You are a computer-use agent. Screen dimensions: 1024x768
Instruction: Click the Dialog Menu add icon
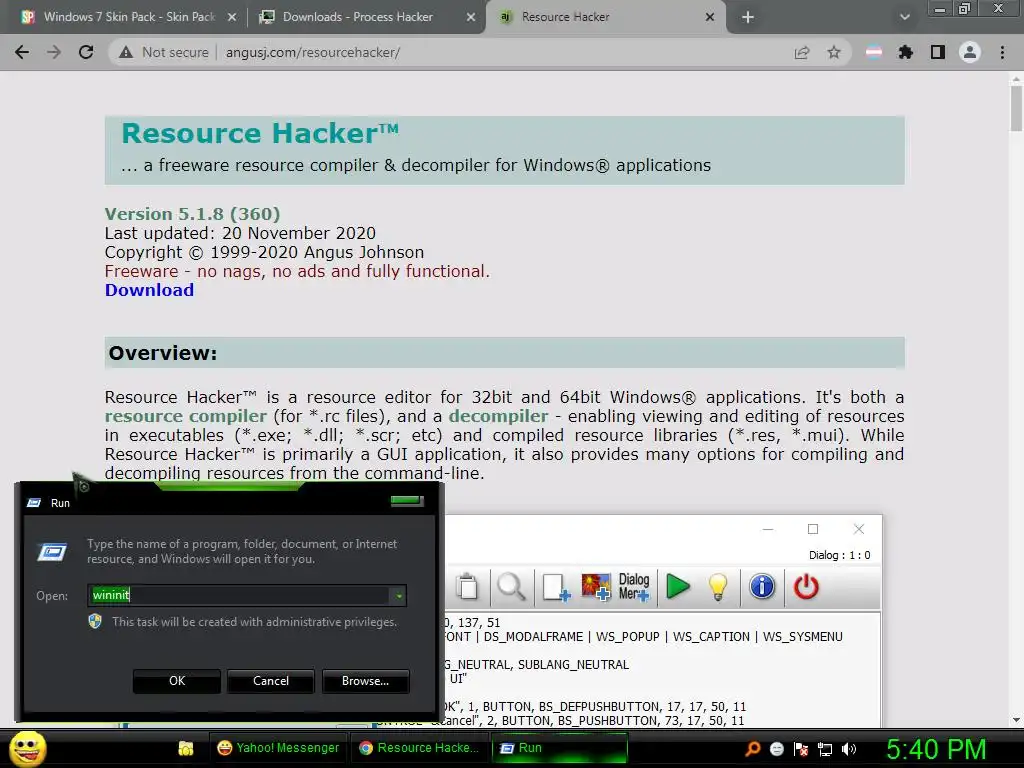[x=633, y=586]
